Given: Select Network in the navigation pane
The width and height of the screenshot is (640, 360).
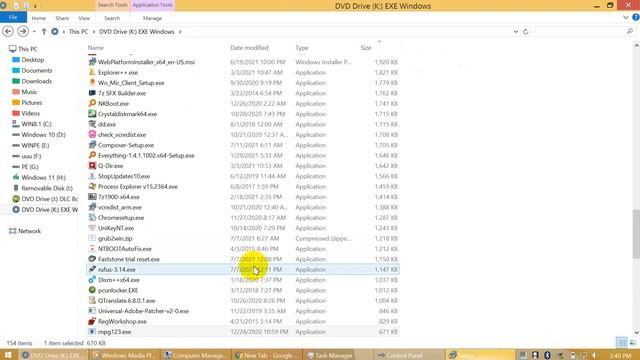Looking at the screenshot, I should click(x=29, y=231).
